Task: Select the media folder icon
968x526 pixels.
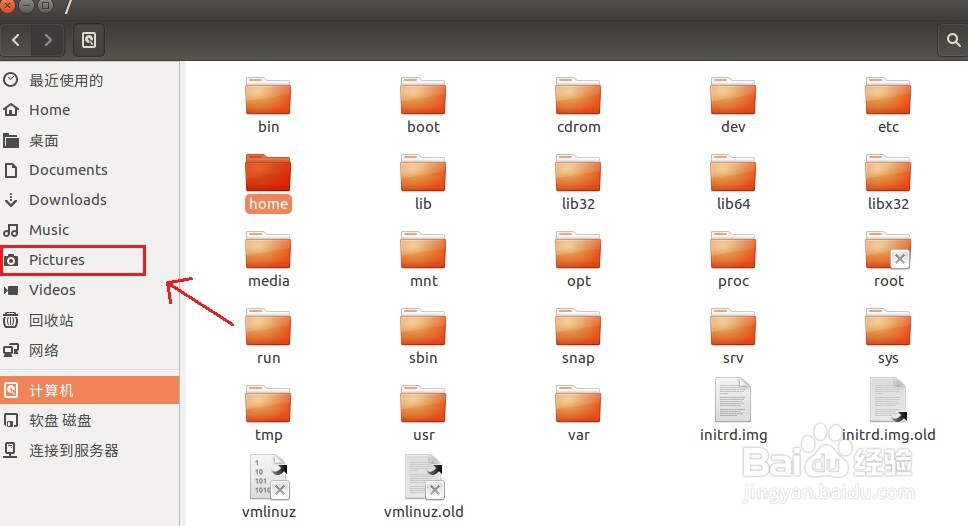Action: [x=268, y=250]
